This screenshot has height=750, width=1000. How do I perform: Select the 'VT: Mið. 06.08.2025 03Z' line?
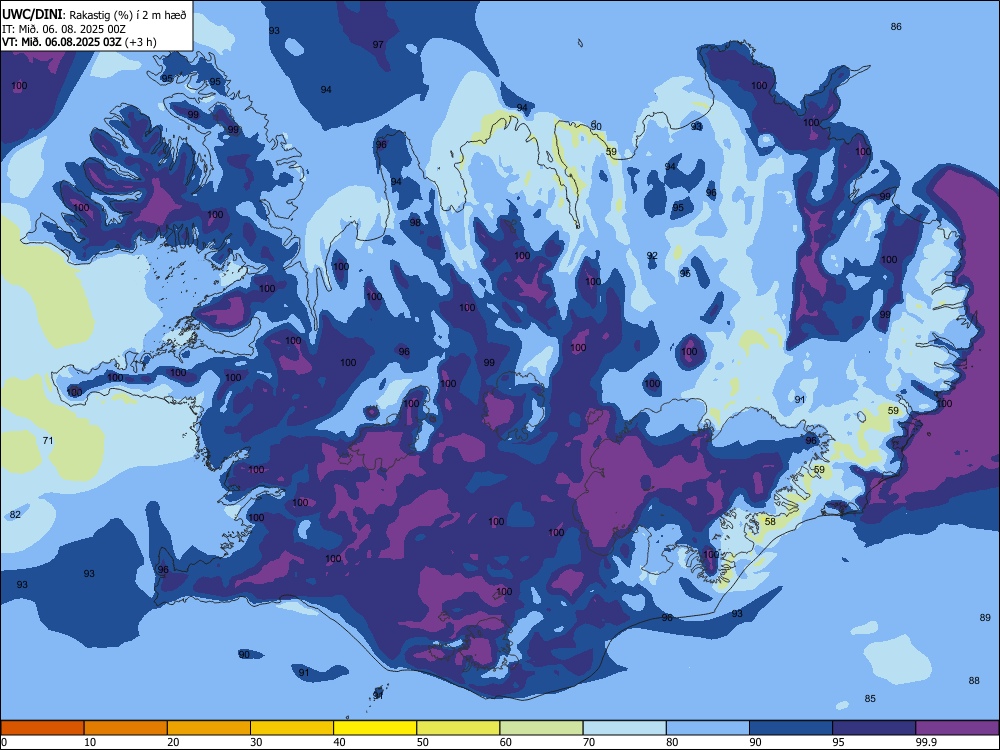pos(61,42)
